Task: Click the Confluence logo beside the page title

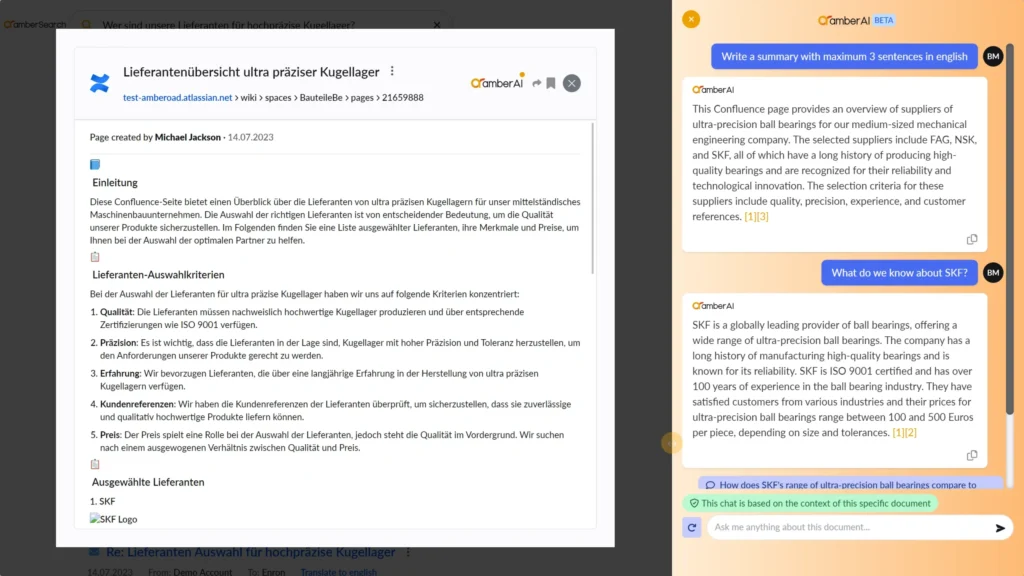Action: 99,82
